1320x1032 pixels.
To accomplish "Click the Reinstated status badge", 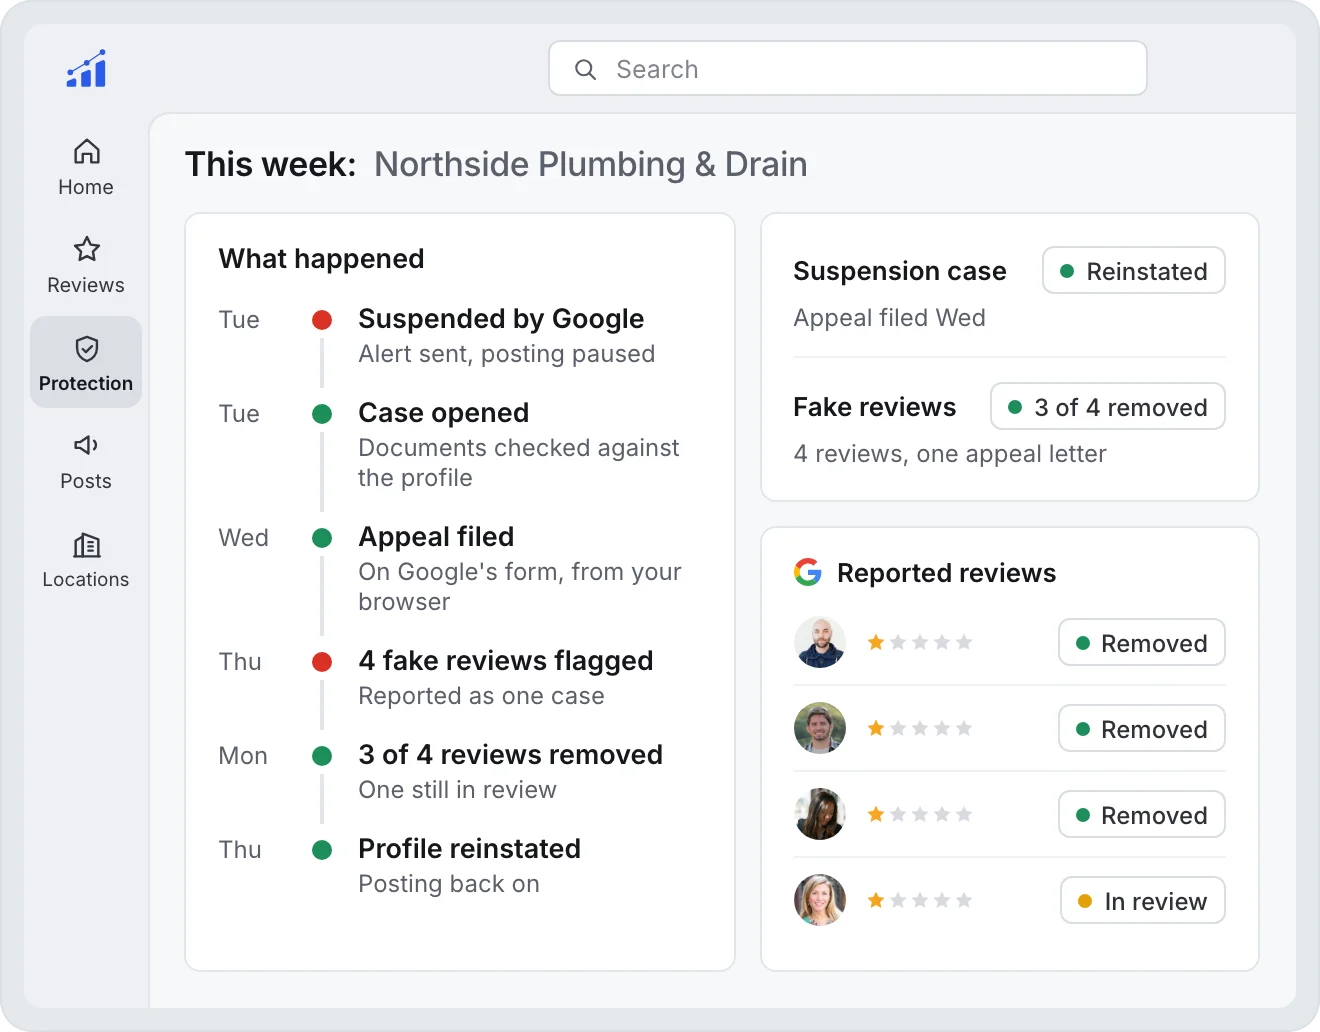I will click(1134, 271).
